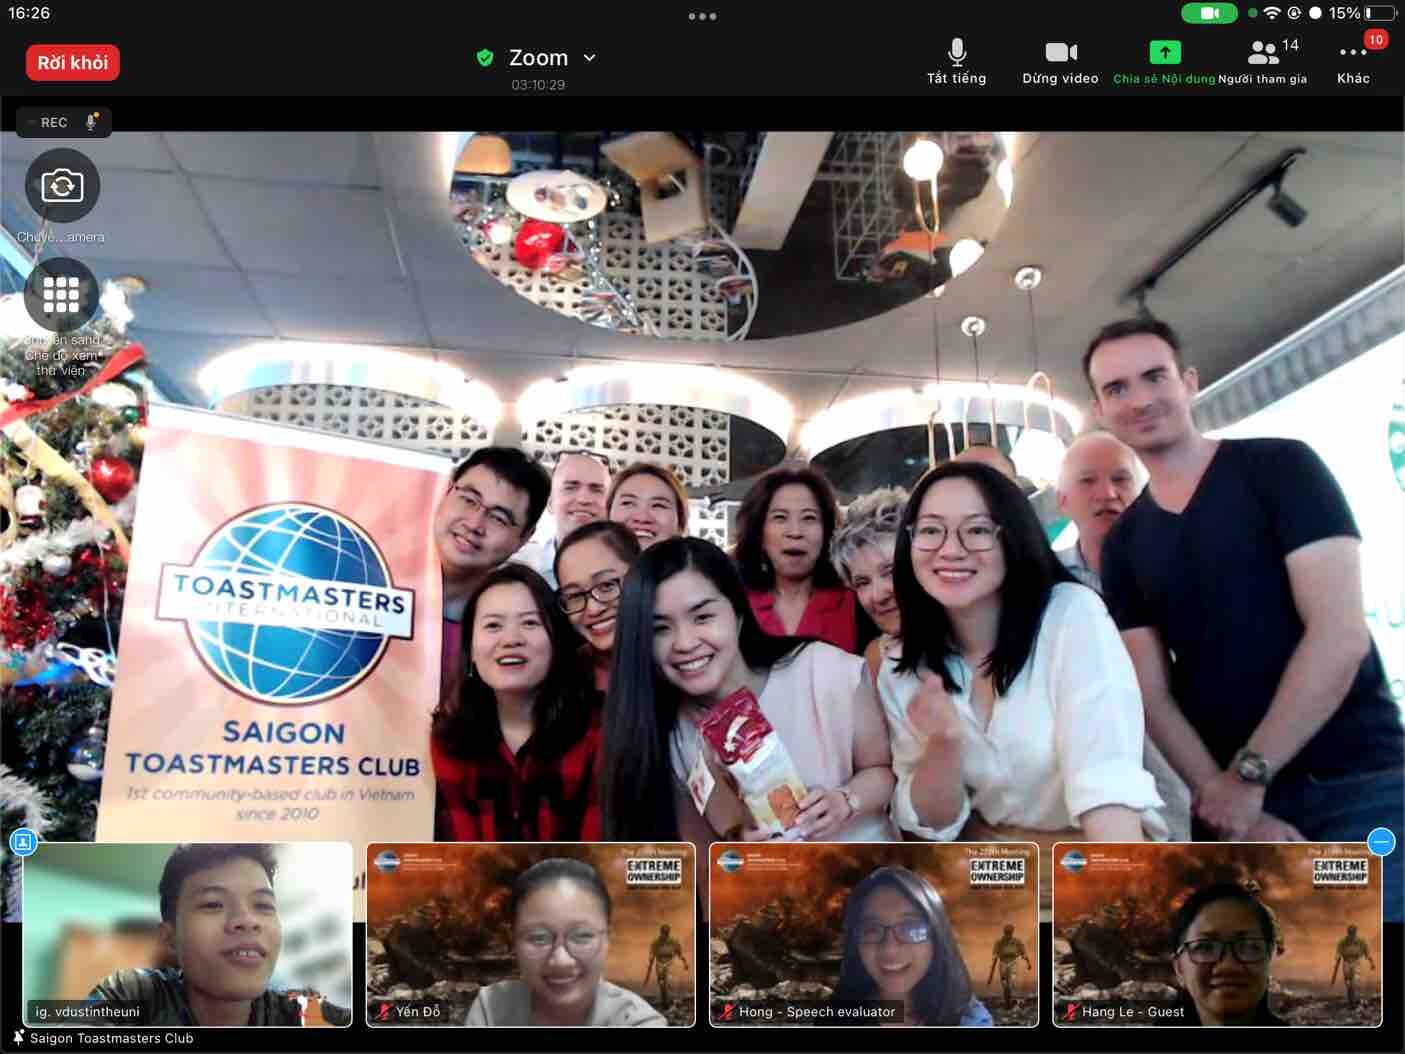
Task: Open Chia sẻ Nội dung share screen
Action: coord(1164,62)
